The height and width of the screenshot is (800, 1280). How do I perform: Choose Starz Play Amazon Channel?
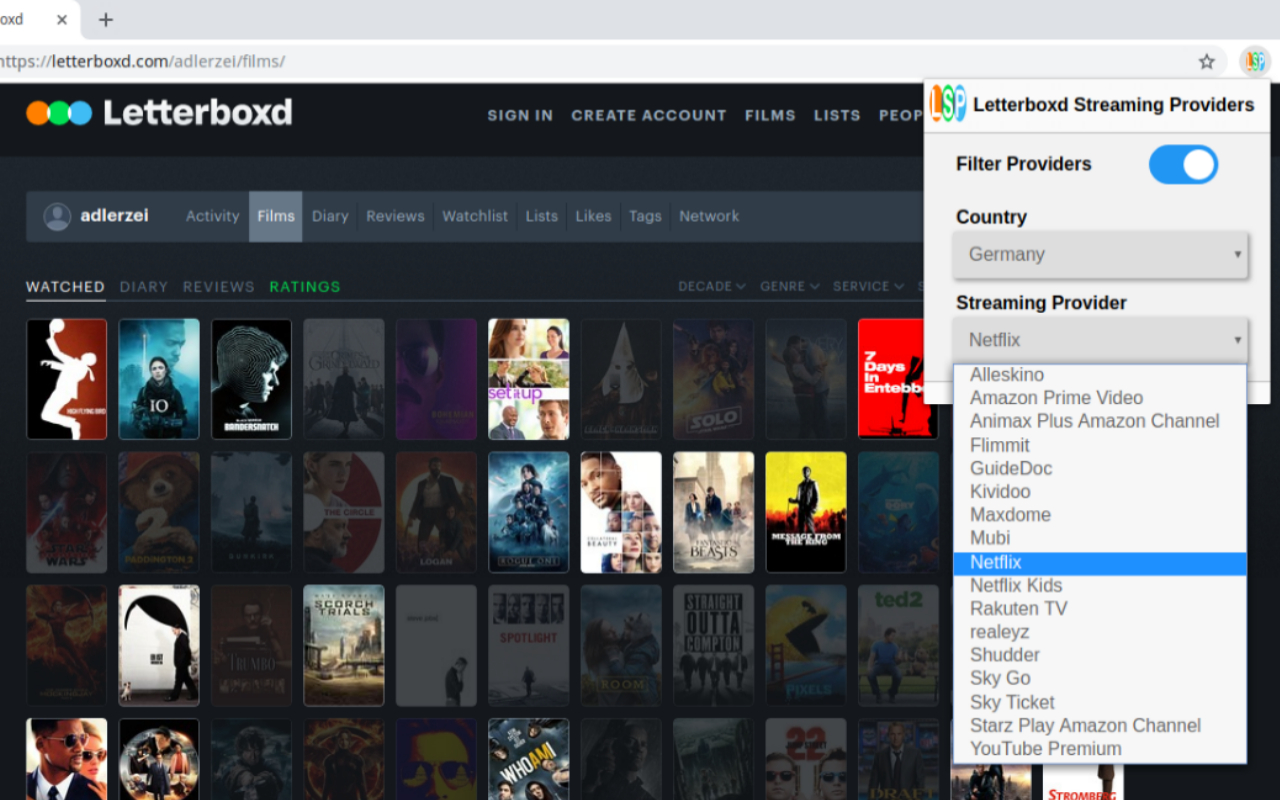[1100, 725]
